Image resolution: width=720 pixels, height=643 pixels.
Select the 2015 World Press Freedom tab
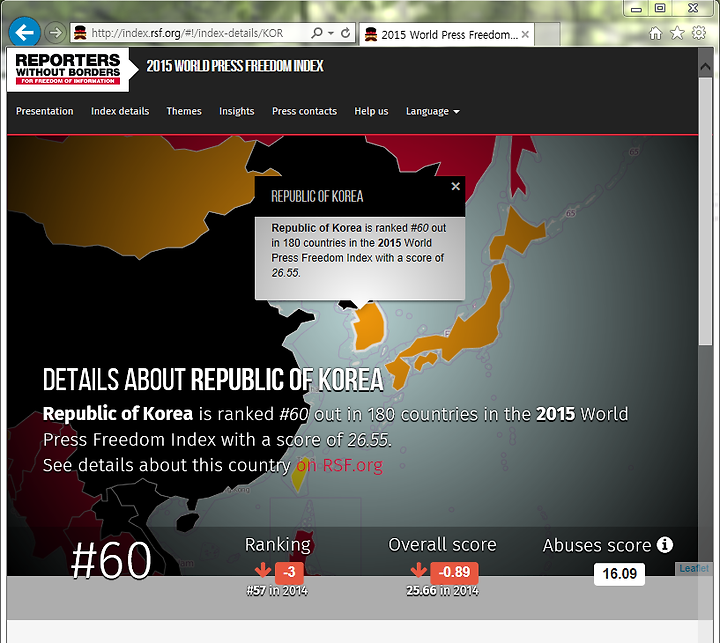(447, 34)
